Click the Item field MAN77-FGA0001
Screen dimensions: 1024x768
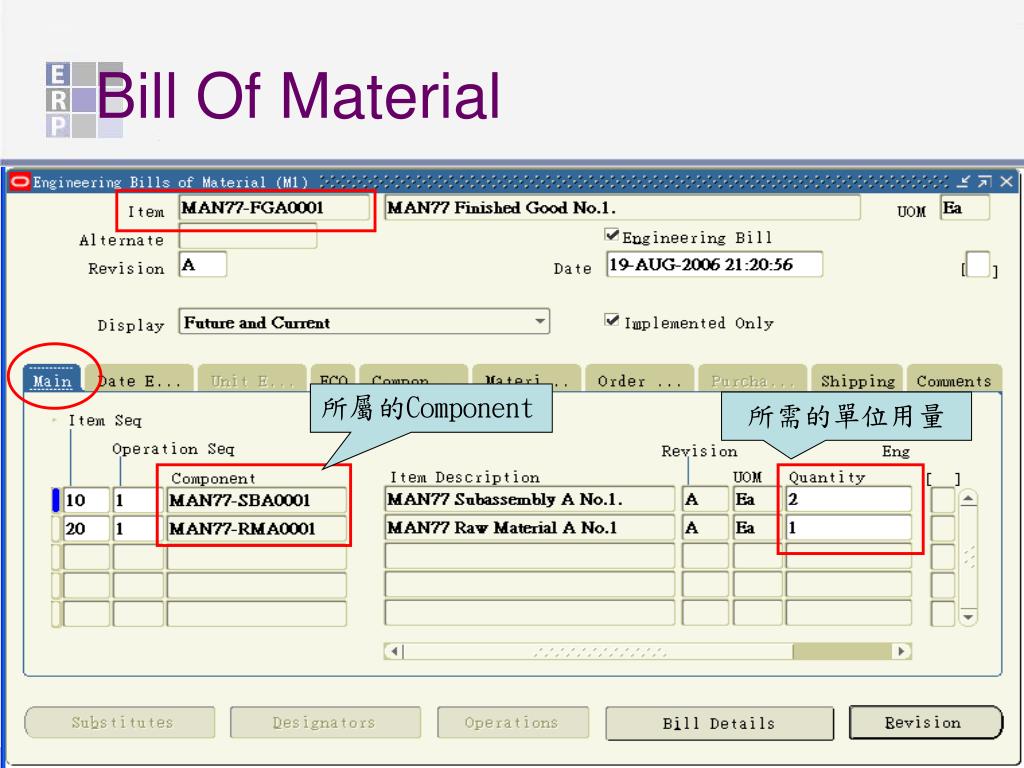pyautogui.click(x=274, y=208)
